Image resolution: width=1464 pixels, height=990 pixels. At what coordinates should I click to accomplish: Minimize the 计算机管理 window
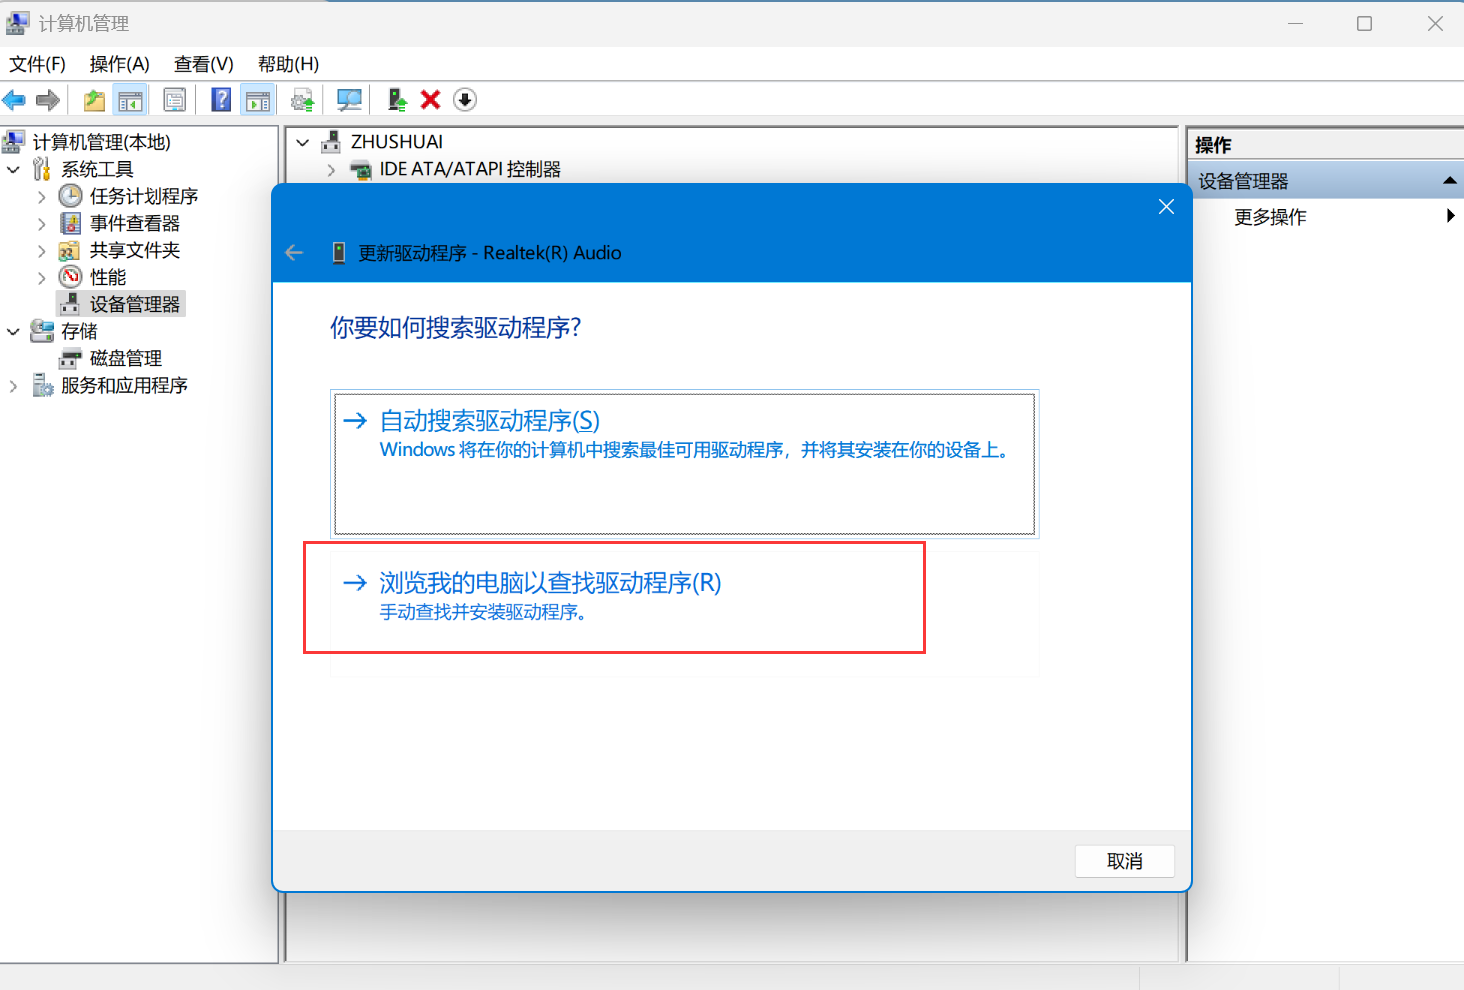[1295, 23]
